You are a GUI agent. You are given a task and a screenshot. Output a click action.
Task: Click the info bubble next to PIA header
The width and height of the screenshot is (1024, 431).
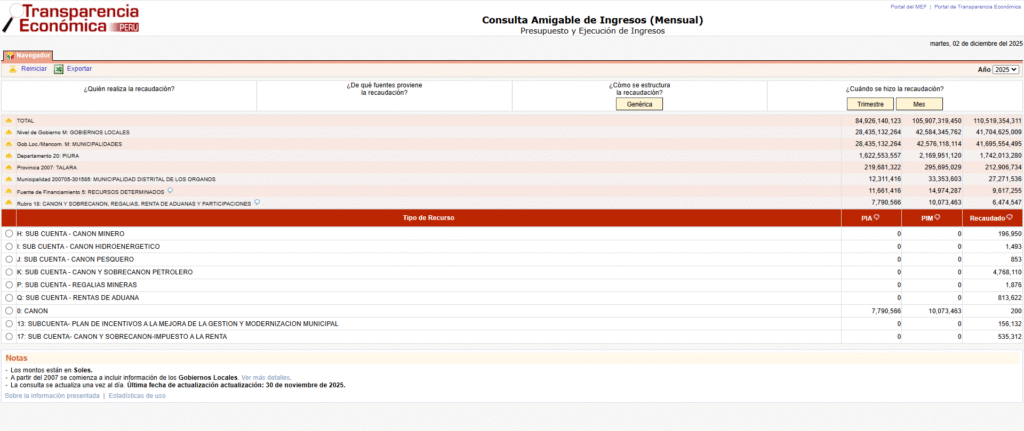876,217
